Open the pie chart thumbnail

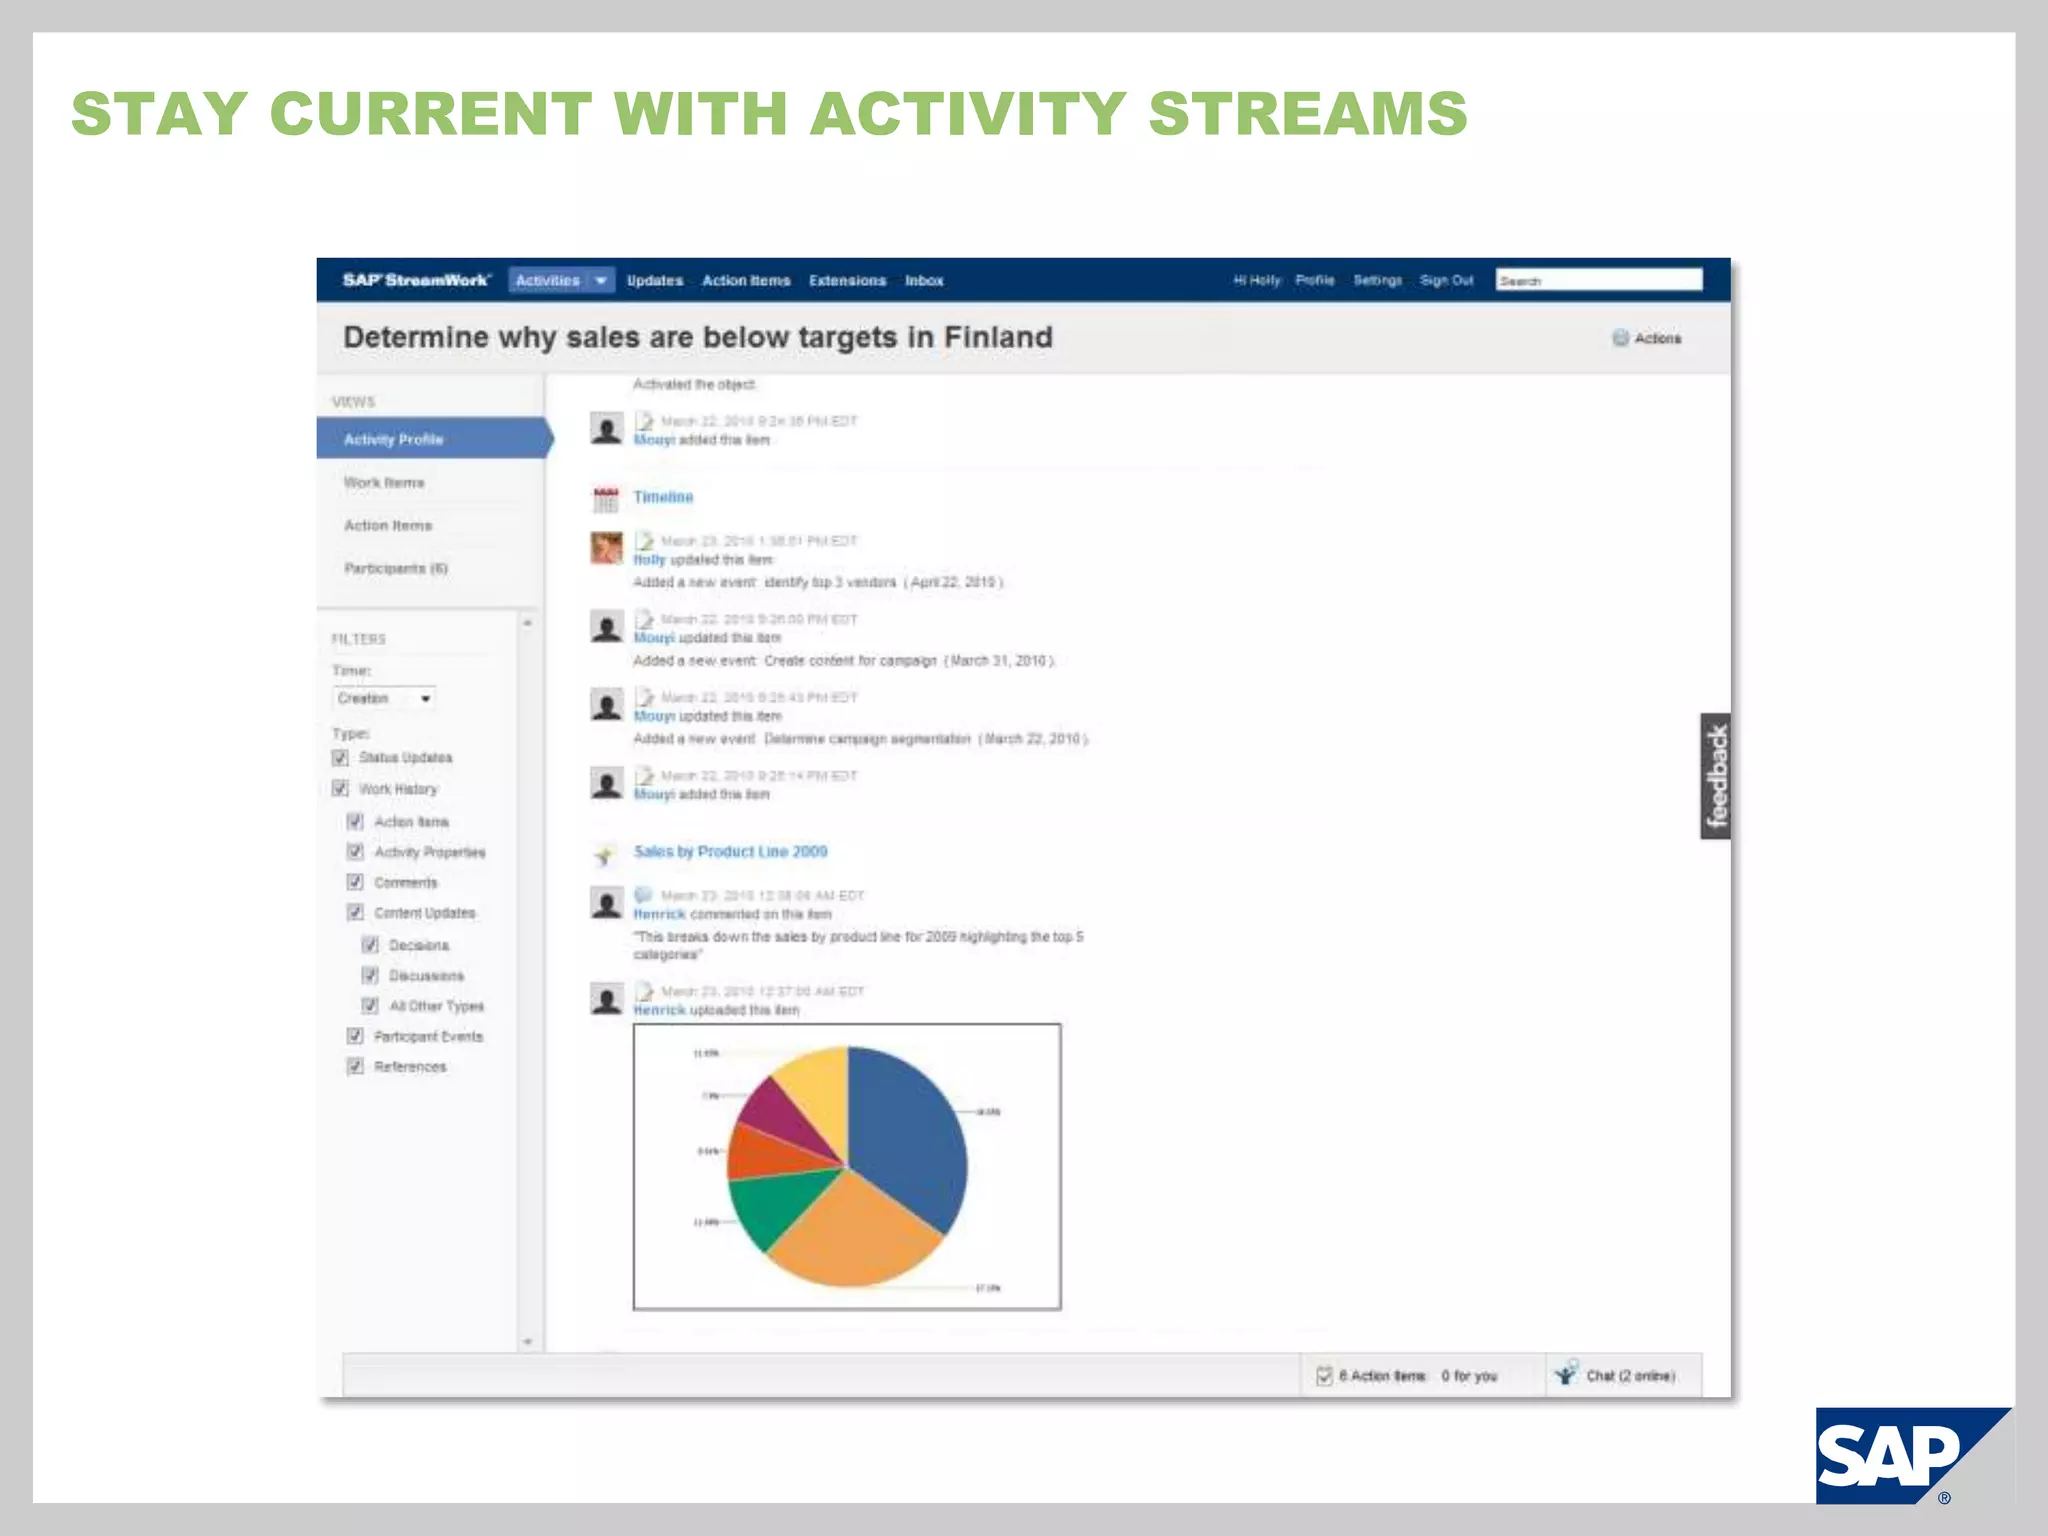point(847,1167)
